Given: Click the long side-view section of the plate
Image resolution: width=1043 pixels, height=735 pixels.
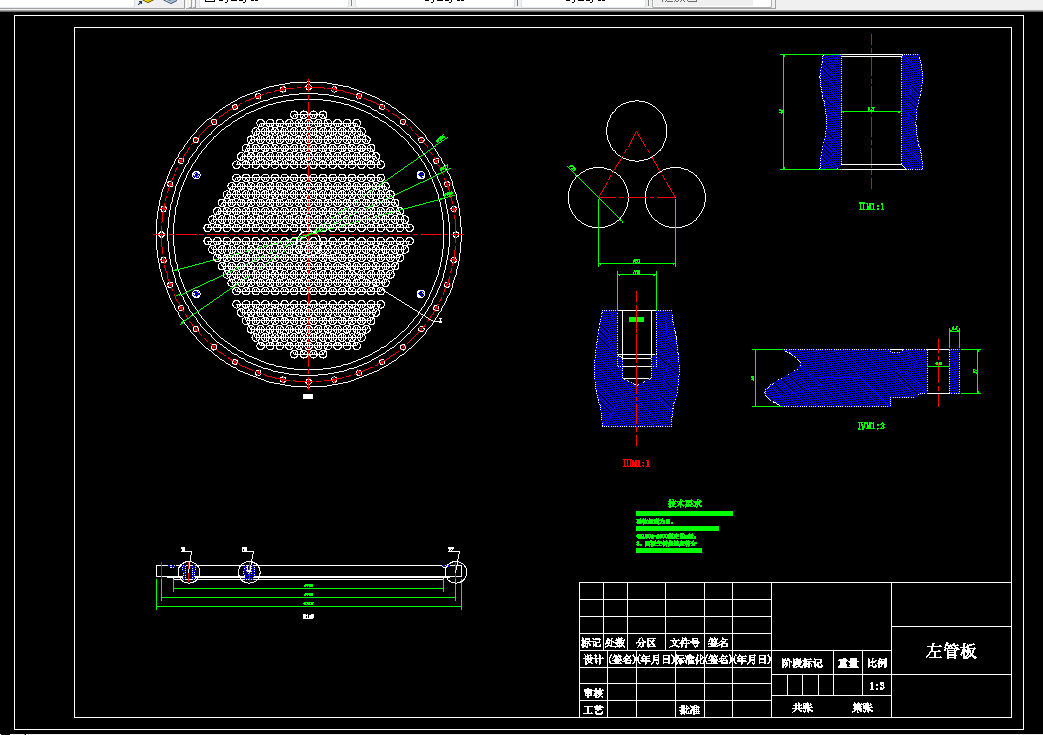Looking at the screenshot, I should coord(309,571).
